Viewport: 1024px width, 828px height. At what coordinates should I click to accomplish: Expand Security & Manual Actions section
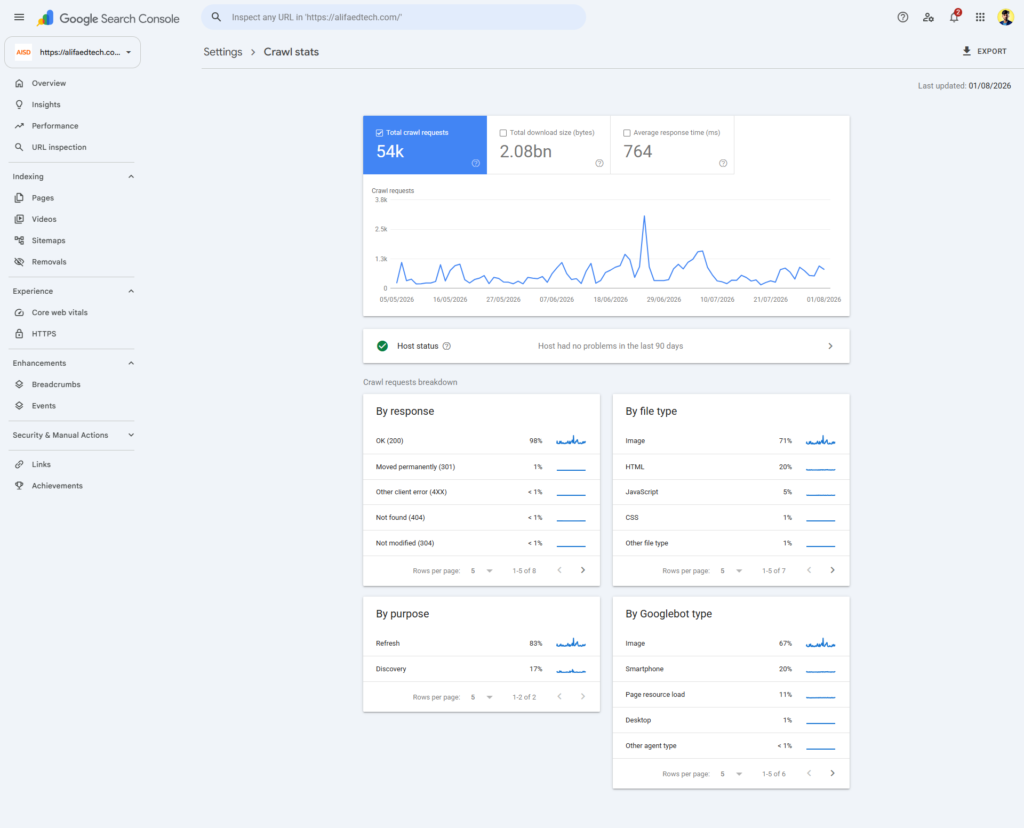[131, 435]
